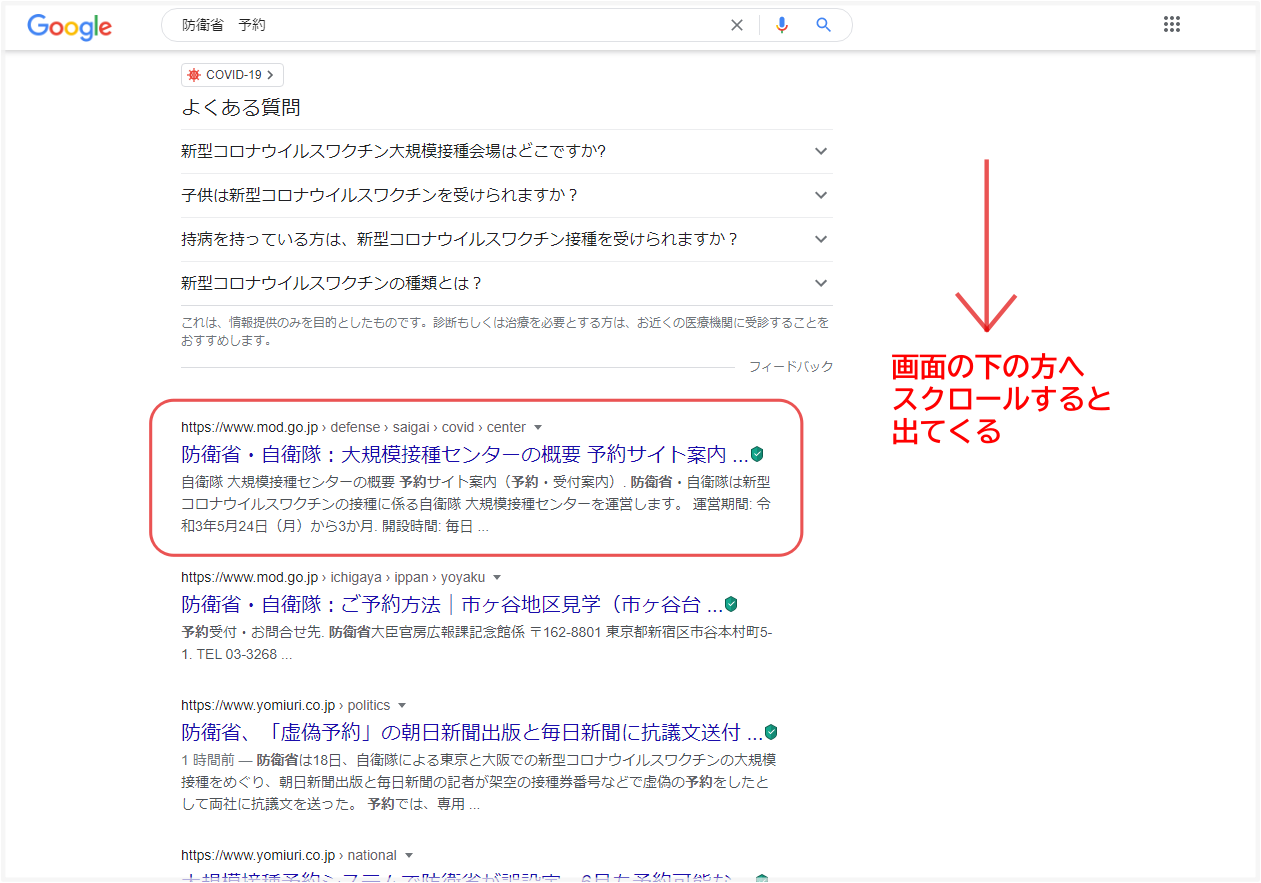
Task: Expand 新型コロナウイルスワクチン大規模接種会場はどこですか? question
Action: 506,151
